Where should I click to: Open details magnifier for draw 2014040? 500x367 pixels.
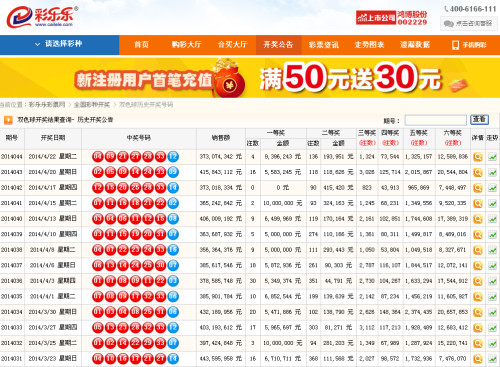[x=478, y=219]
